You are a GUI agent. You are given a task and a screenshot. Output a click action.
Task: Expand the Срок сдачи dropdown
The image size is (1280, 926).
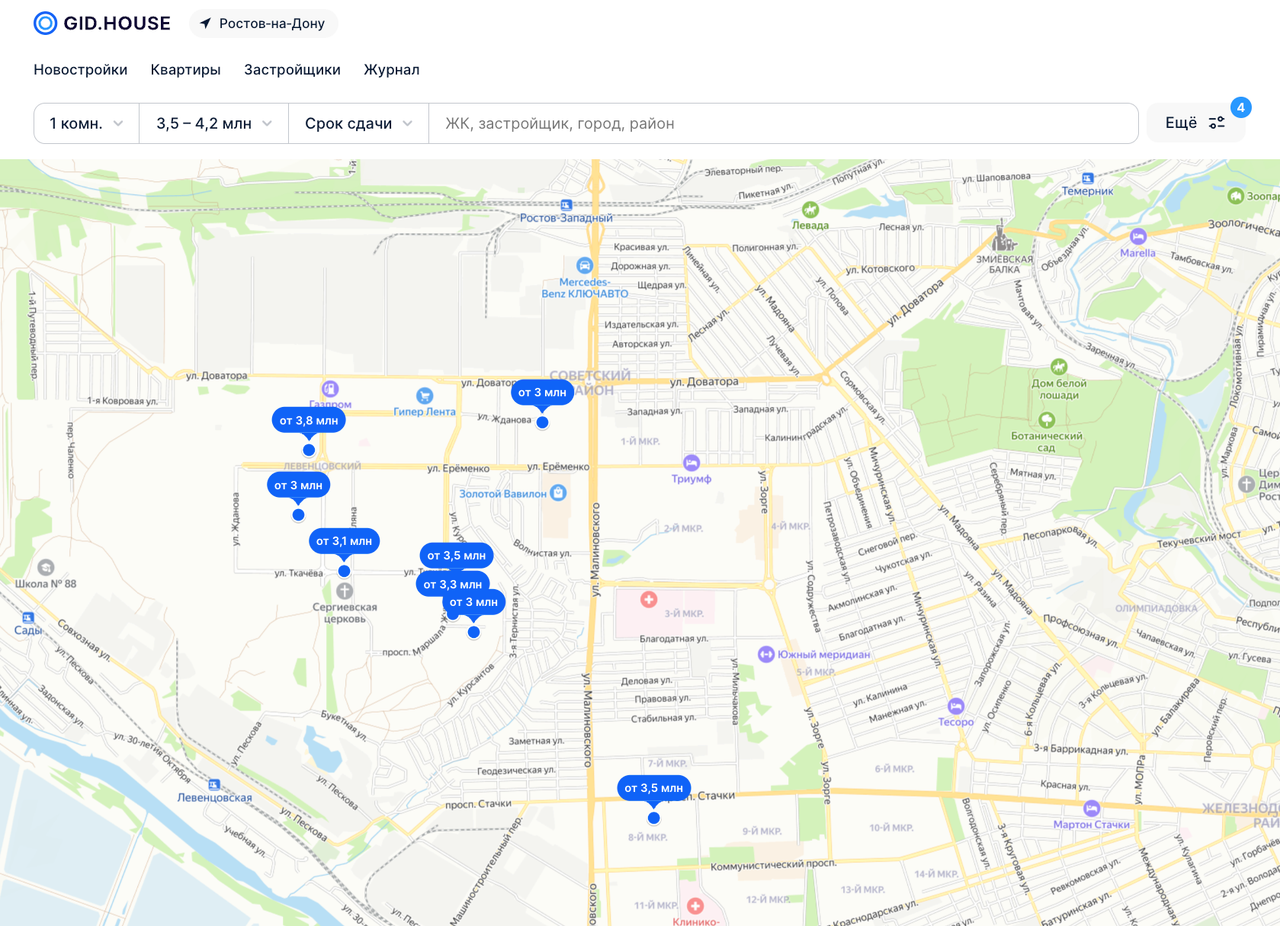pyautogui.click(x=359, y=123)
